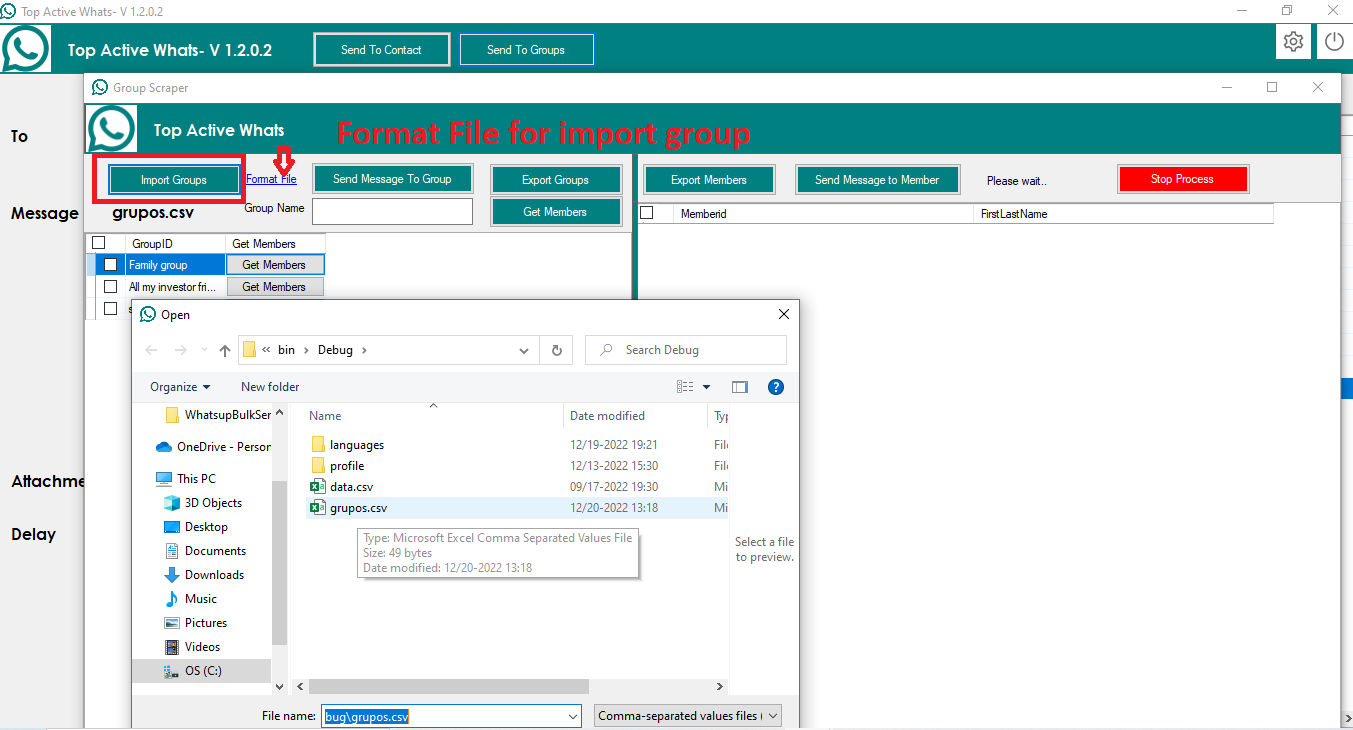Click Export Members button
This screenshot has width=1353, height=730.
pos(709,180)
